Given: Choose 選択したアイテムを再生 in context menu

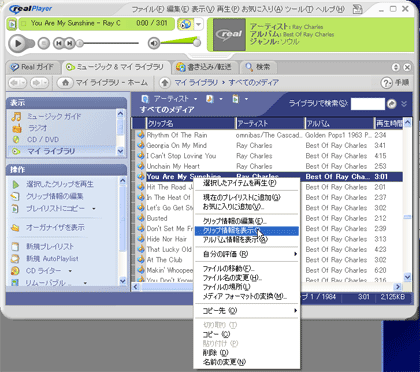Looking at the screenshot, I should tap(247, 183).
